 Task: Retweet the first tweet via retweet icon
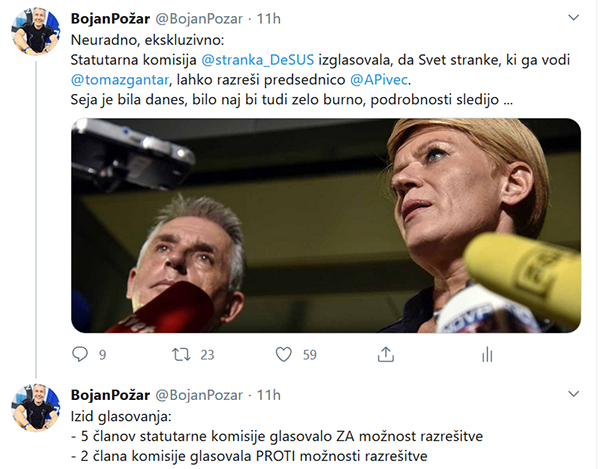pos(181,355)
